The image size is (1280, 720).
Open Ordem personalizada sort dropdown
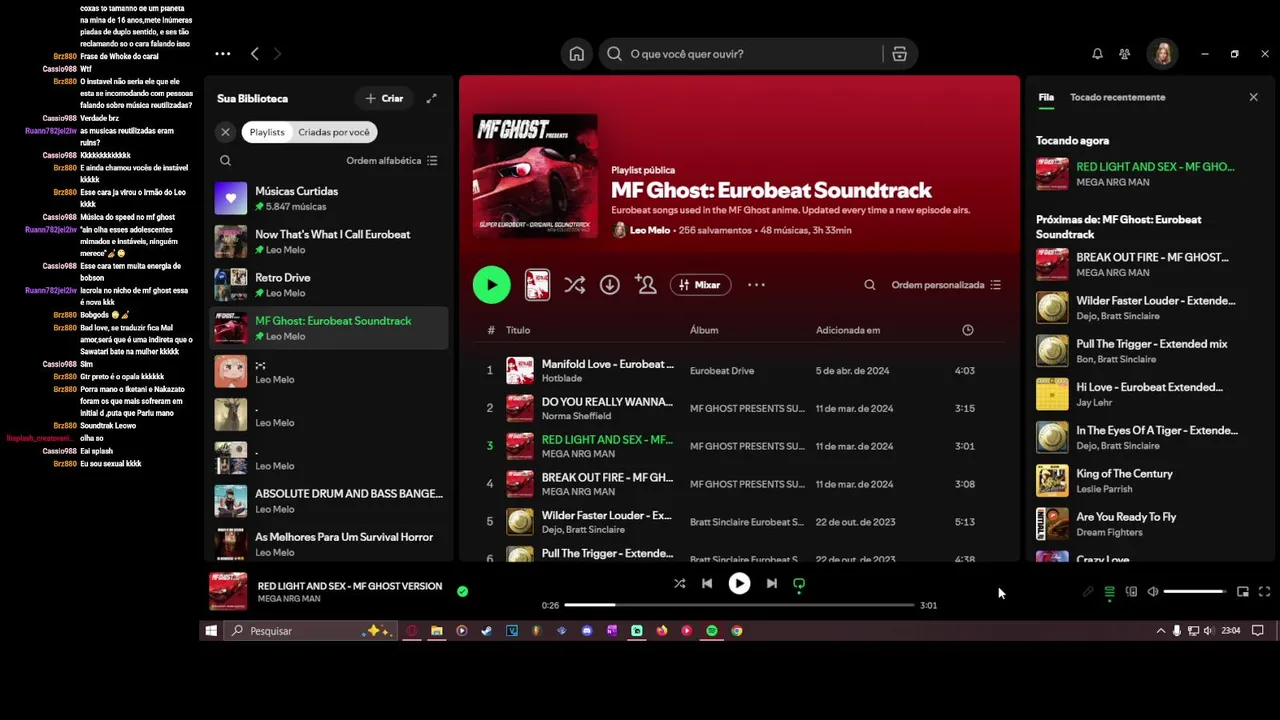945,285
